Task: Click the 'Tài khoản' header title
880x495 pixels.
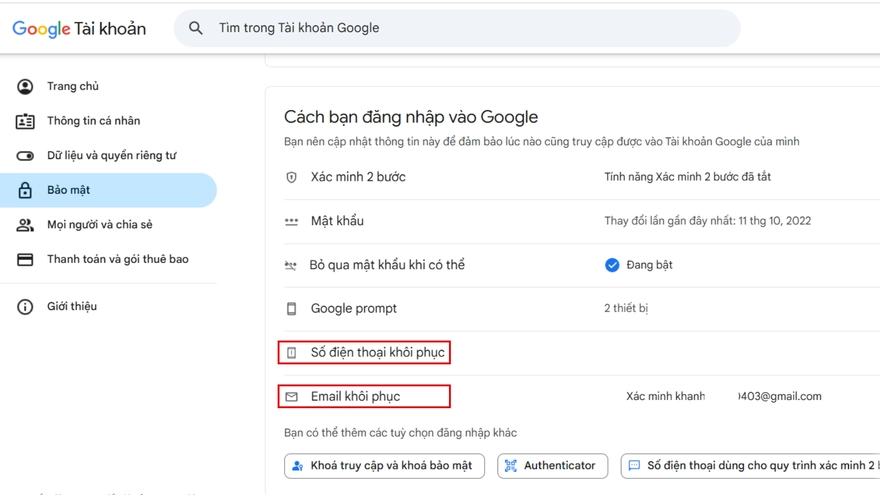Action: click(x=110, y=29)
